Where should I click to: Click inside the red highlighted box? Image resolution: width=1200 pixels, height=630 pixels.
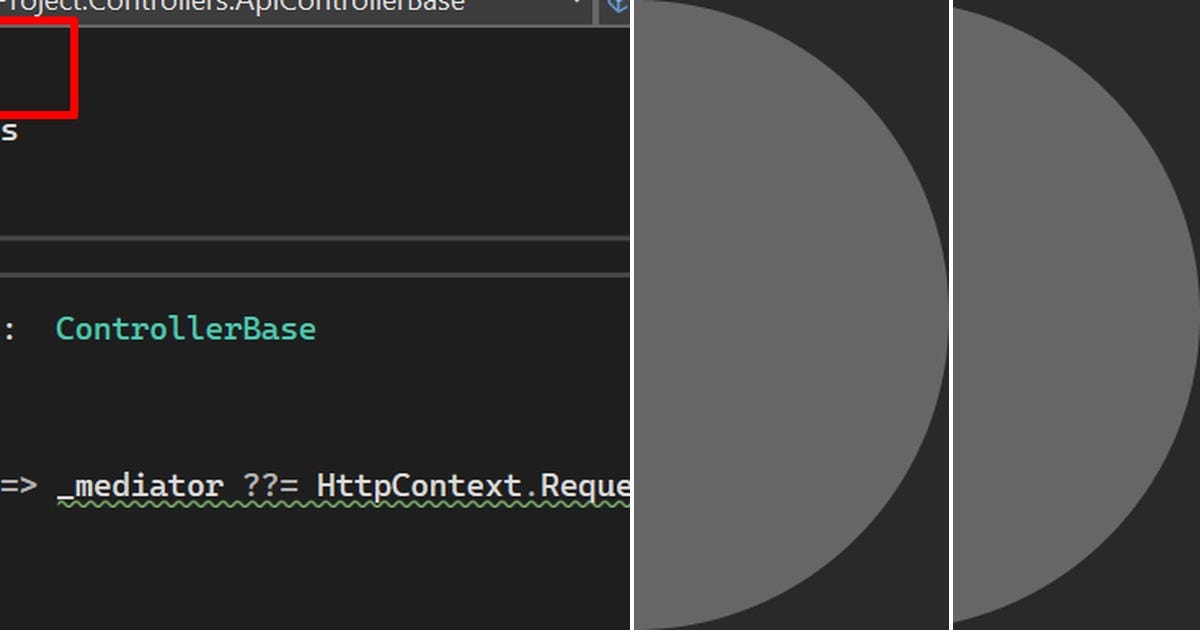tap(37, 66)
